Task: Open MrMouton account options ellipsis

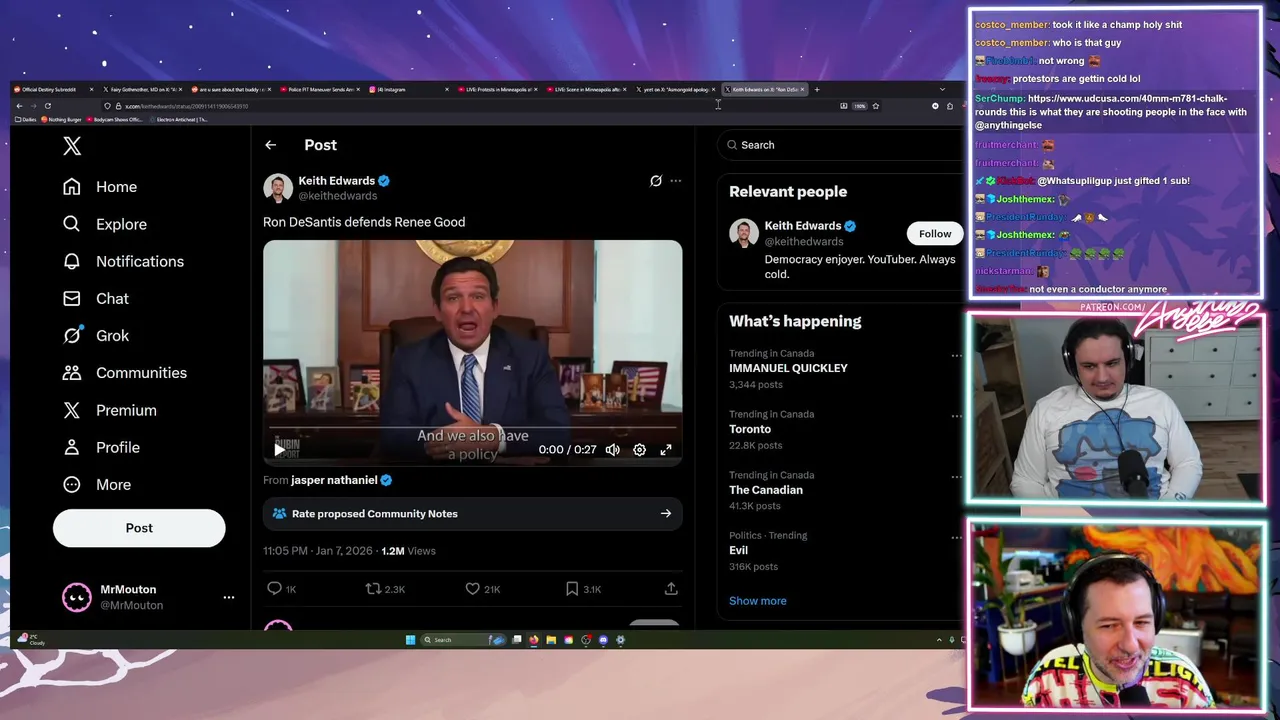Action: tap(229, 597)
